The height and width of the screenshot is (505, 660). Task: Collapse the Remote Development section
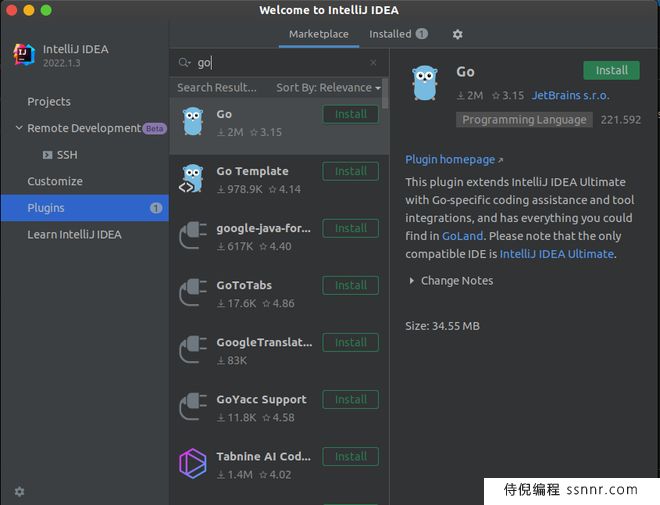coord(19,128)
